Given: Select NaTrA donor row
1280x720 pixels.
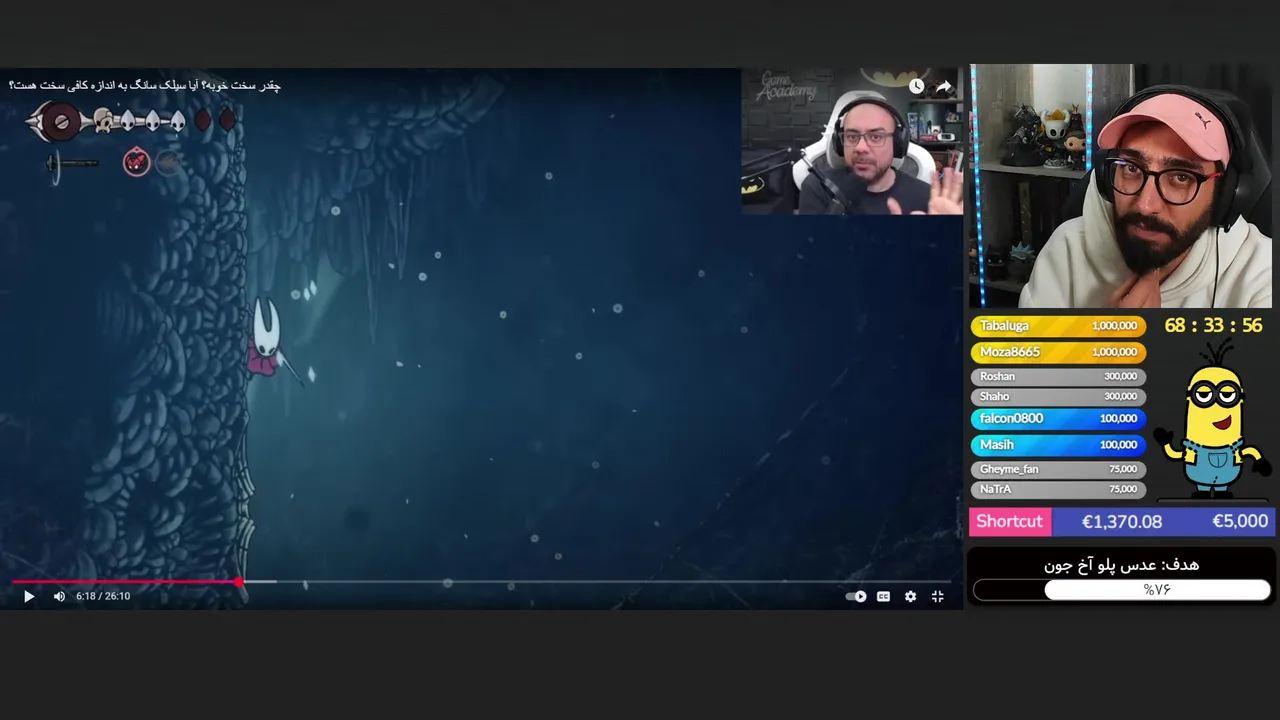Looking at the screenshot, I should [x=1058, y=489].
